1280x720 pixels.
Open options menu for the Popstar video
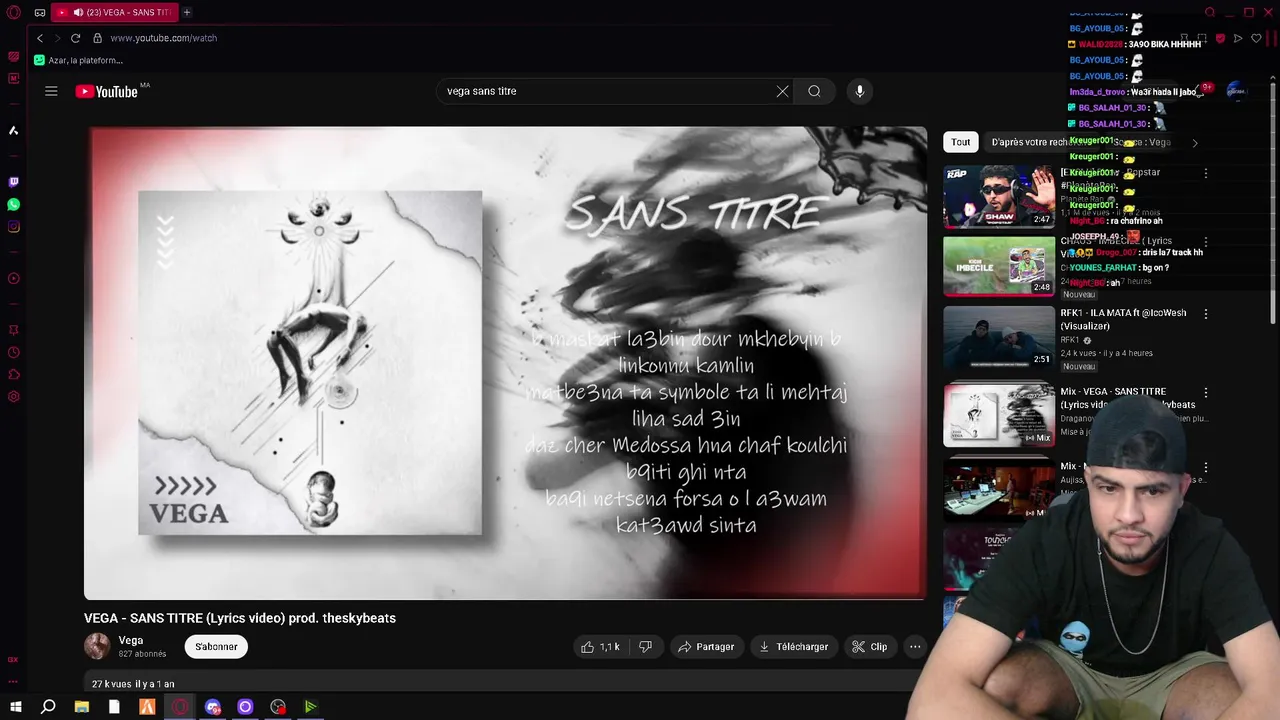[1206, 173]
